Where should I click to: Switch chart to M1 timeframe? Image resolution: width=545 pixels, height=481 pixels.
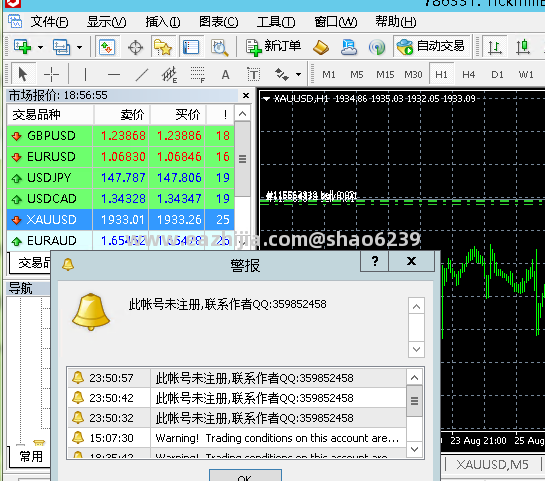pyautogui.click(x=329, y=74)
